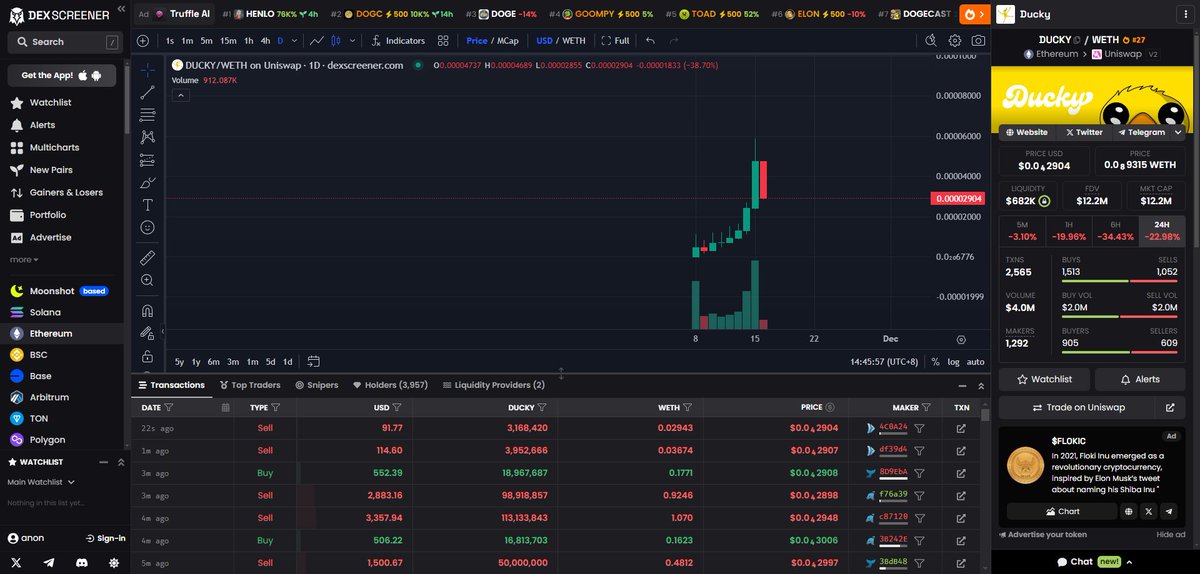Open the Chat panel at bottom right

click(x=1095, y=562)
